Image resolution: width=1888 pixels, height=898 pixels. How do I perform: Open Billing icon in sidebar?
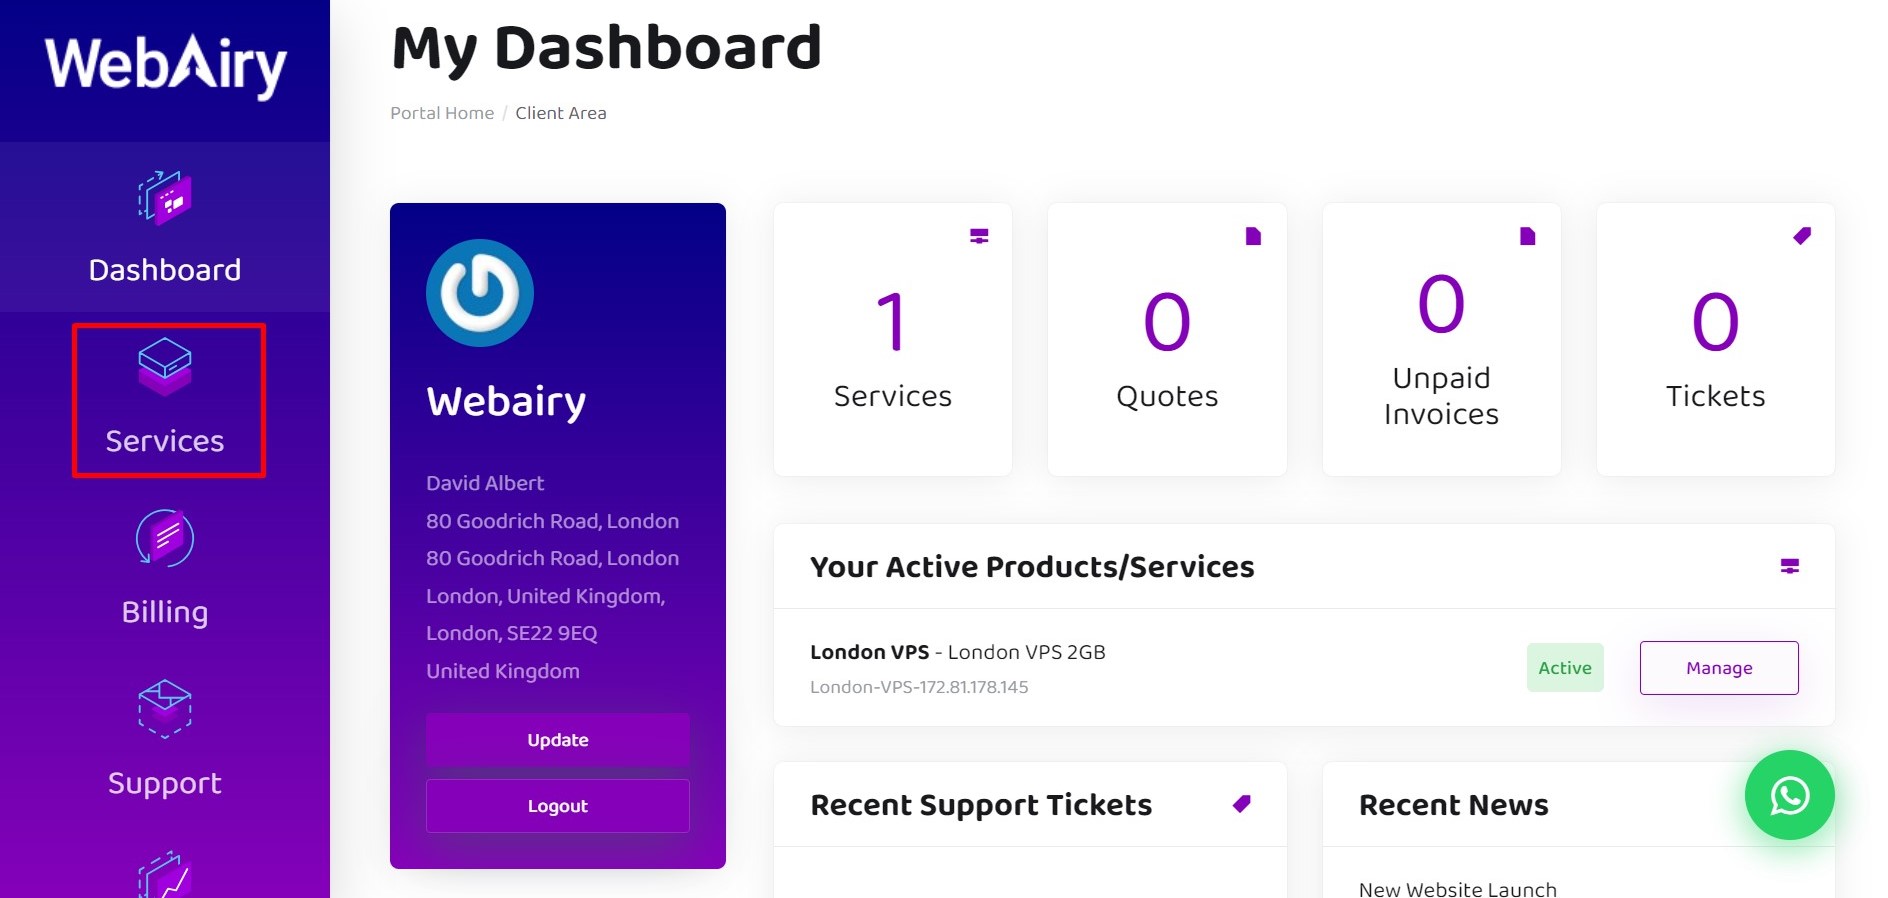[x=165, y=538]
